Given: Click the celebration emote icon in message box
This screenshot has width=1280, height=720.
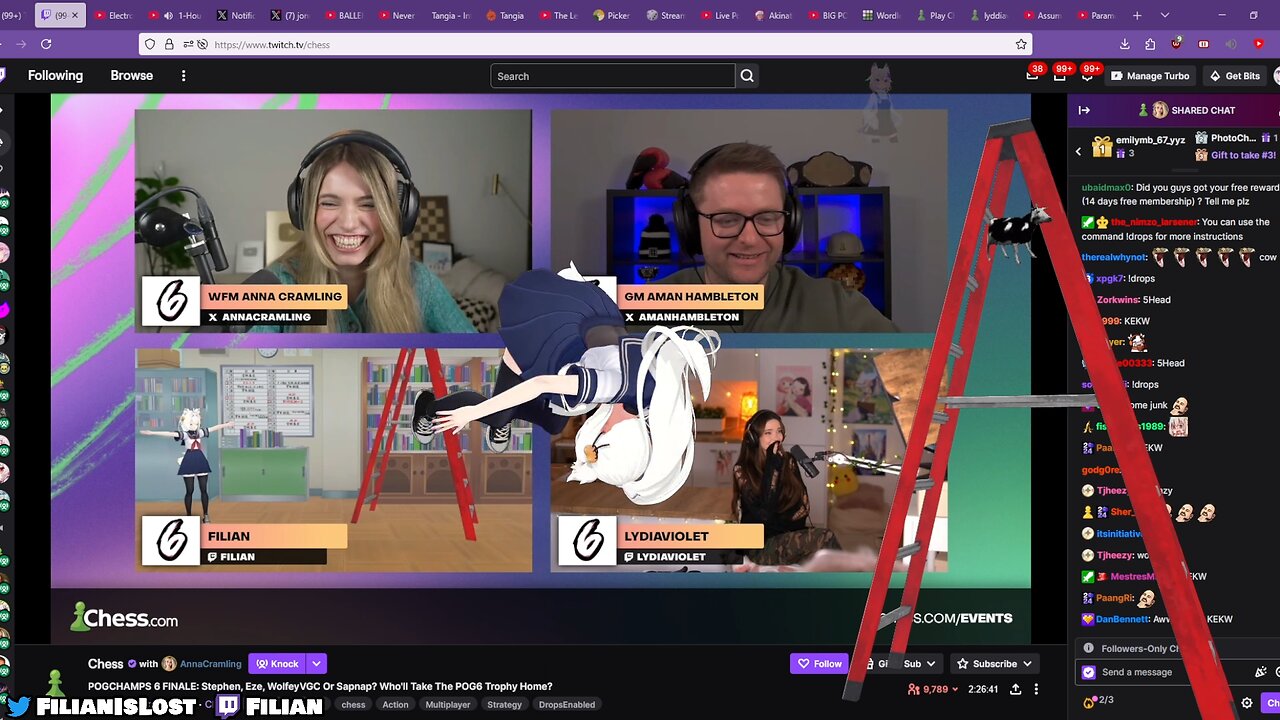Looking at the screenshot, I should [x=1261, y=672].
